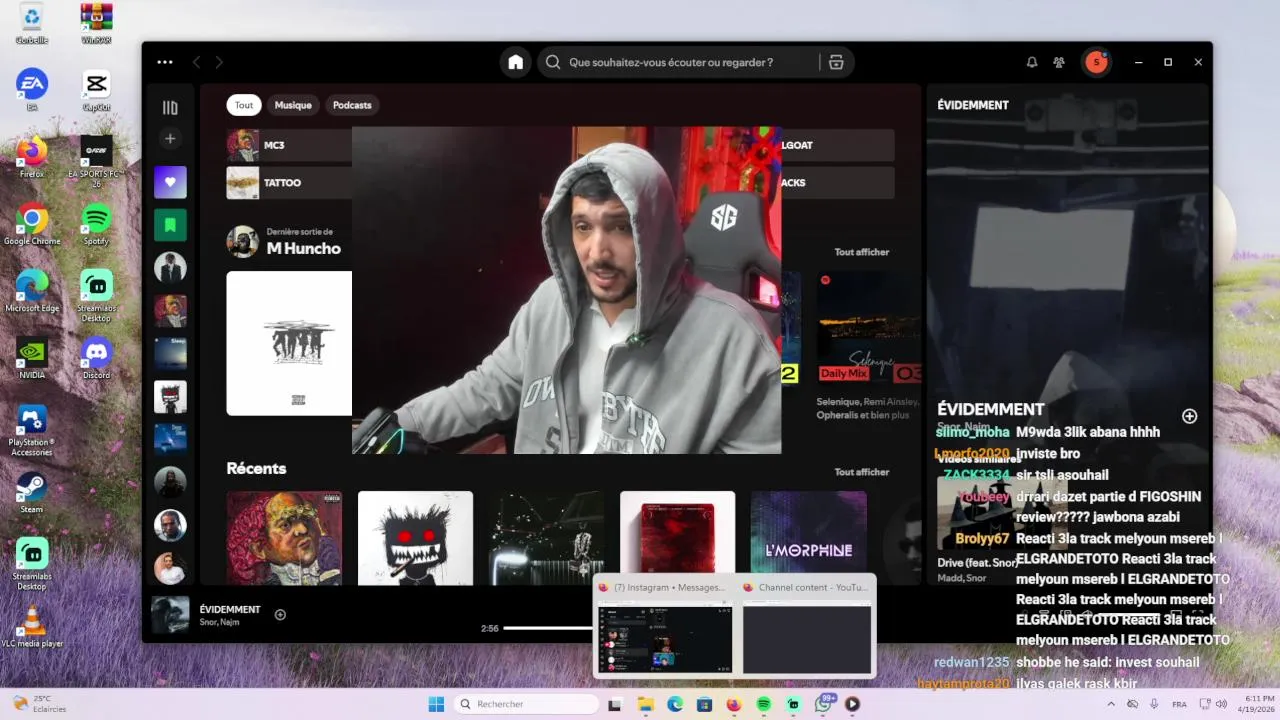This screenshot has width=1280, height=720.
Task: Add track with plus icon in right panel
Action: click(1189, 416)
